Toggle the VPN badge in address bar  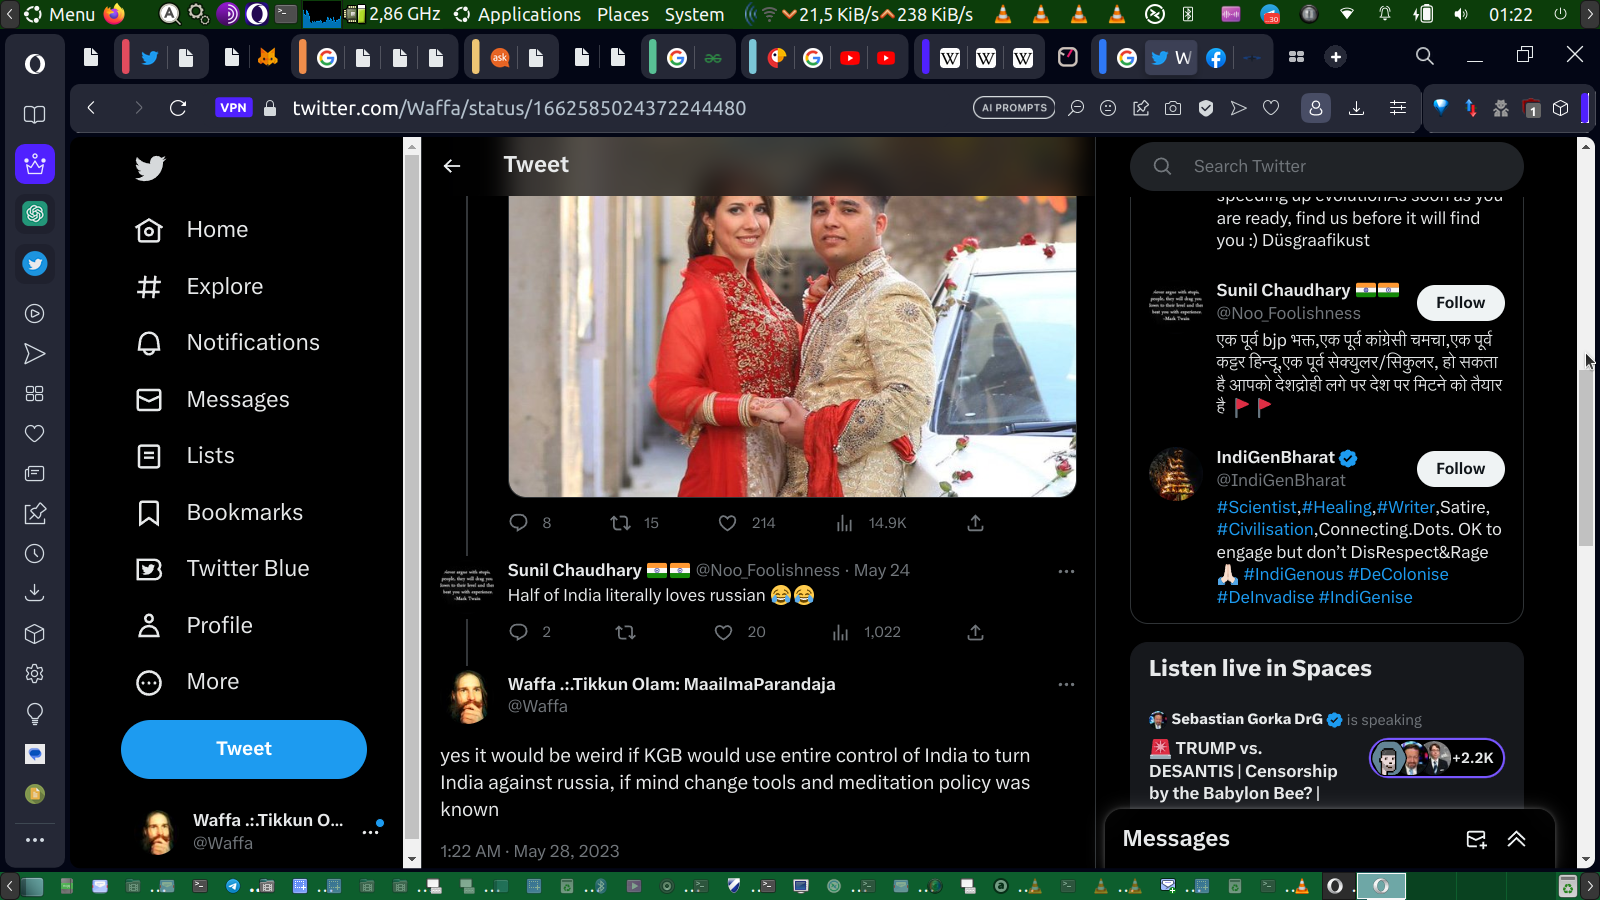[x=233, y=108]
